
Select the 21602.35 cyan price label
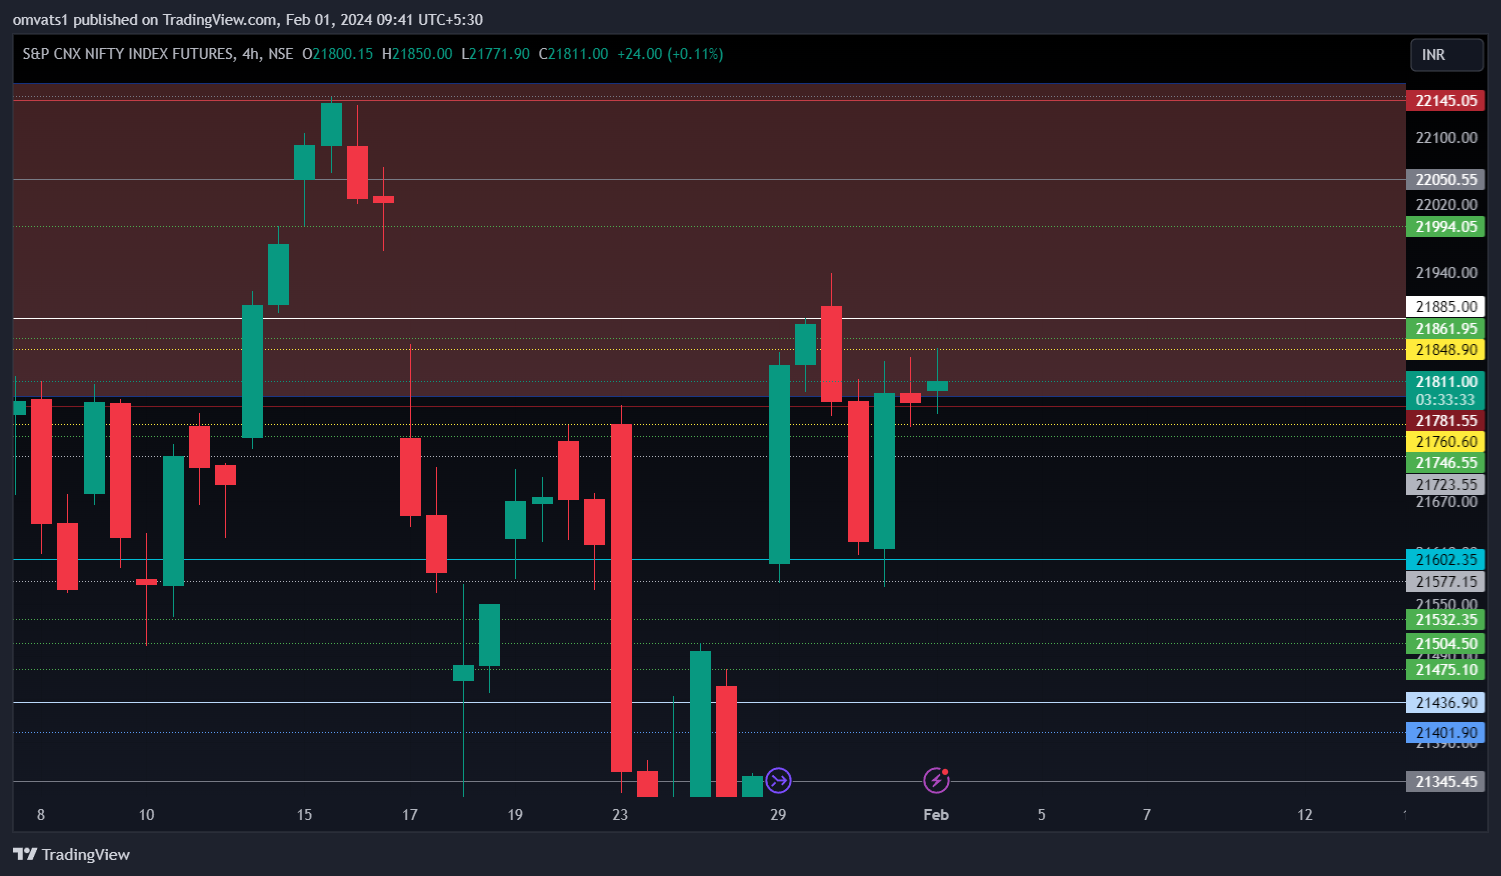[1445, 560]
